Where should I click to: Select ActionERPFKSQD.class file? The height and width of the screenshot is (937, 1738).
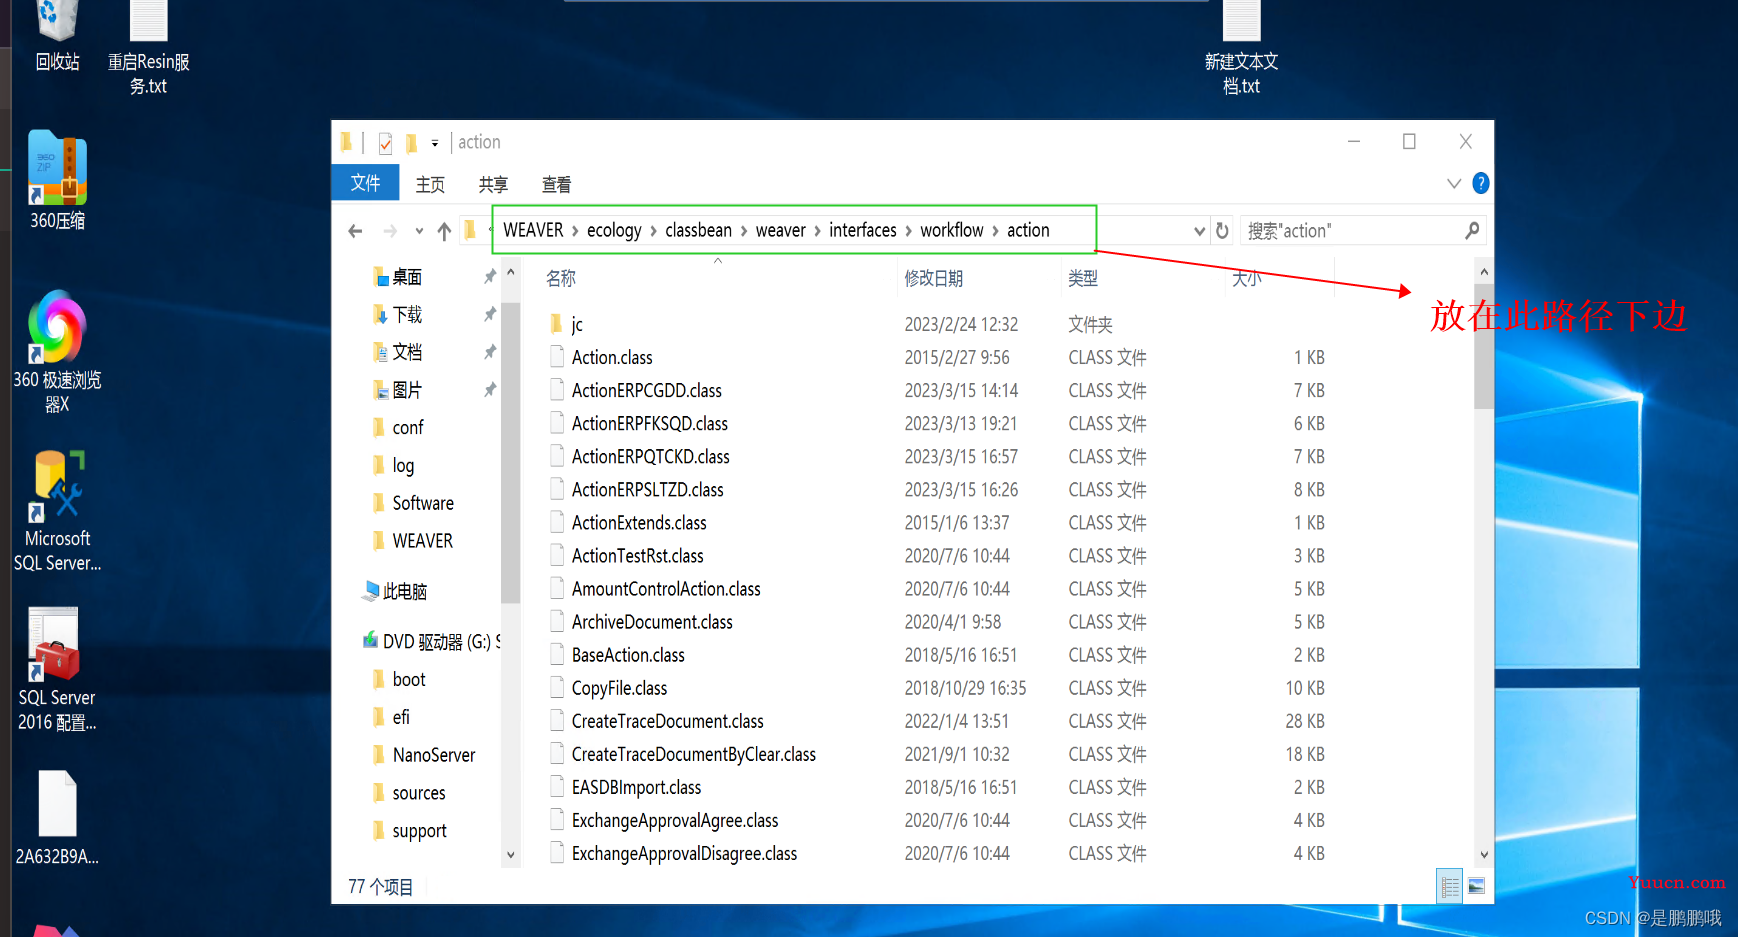(650, 423)
